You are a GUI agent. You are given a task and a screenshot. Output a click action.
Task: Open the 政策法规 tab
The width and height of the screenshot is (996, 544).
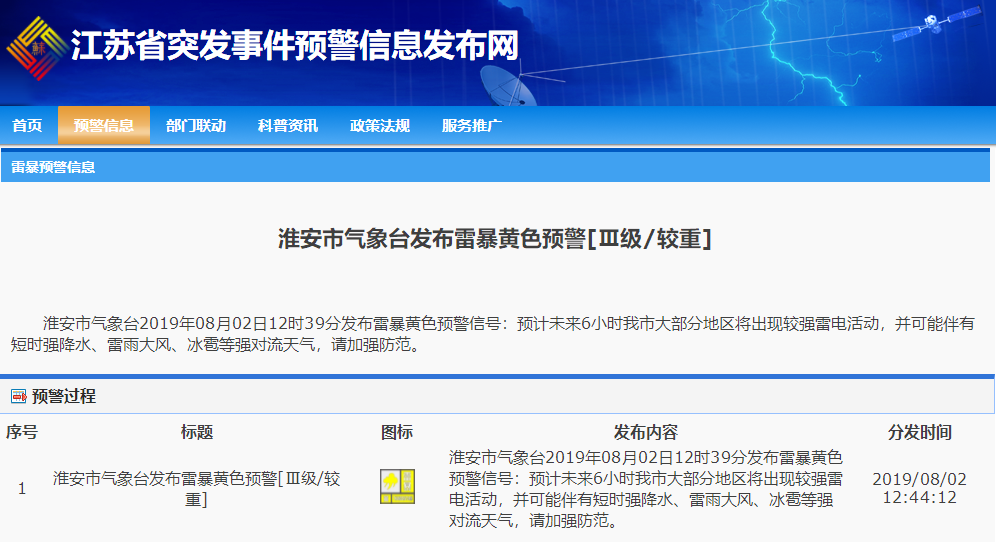point(380,126)
